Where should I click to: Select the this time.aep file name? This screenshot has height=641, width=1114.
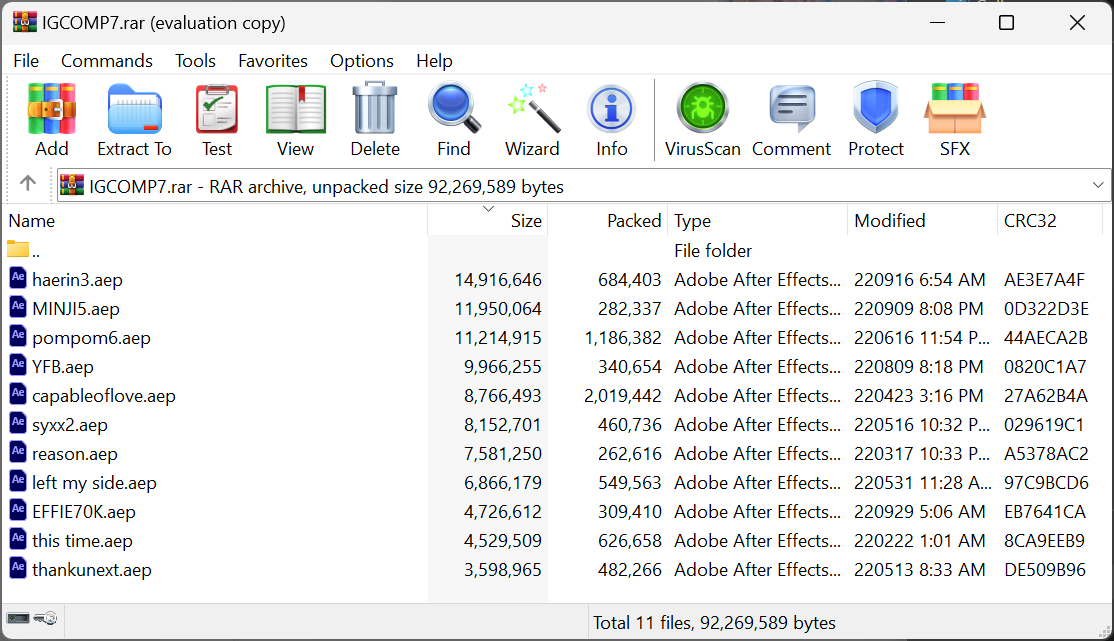pyautogui.click(x=82, y=542)
